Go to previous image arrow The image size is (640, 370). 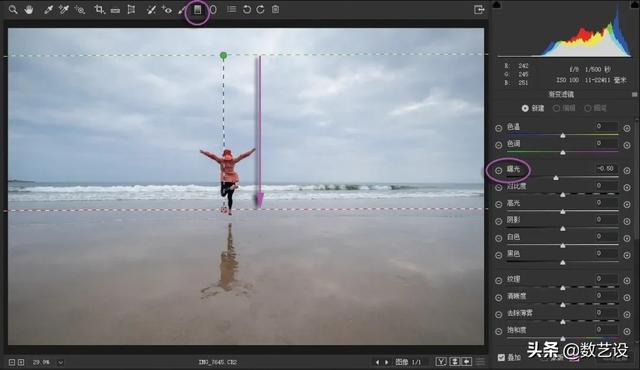(377, 362)
